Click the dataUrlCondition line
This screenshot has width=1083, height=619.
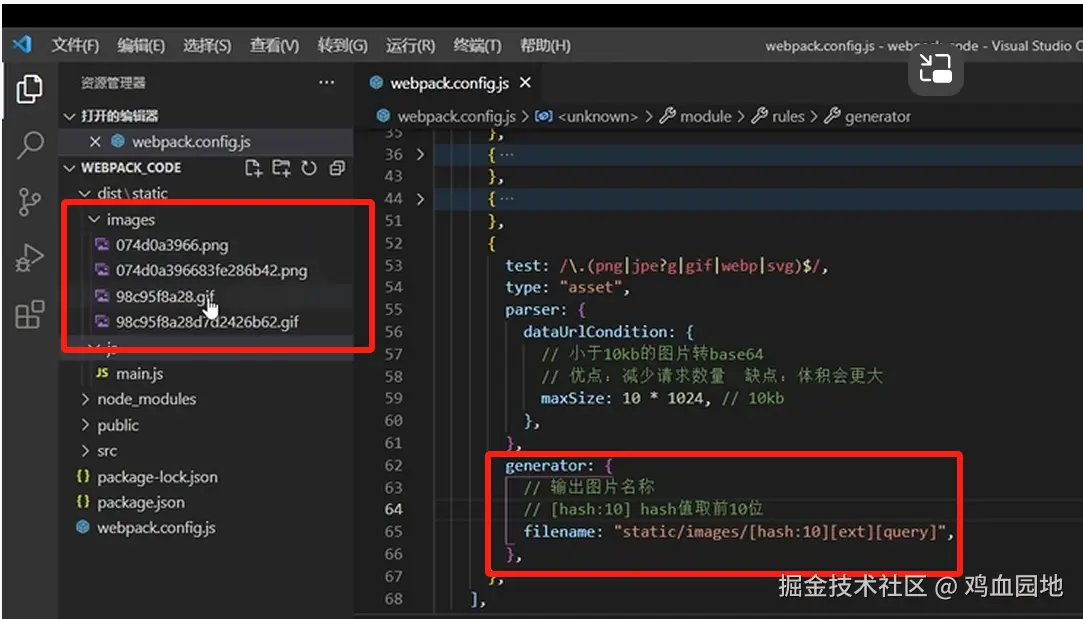coord(608,332)
